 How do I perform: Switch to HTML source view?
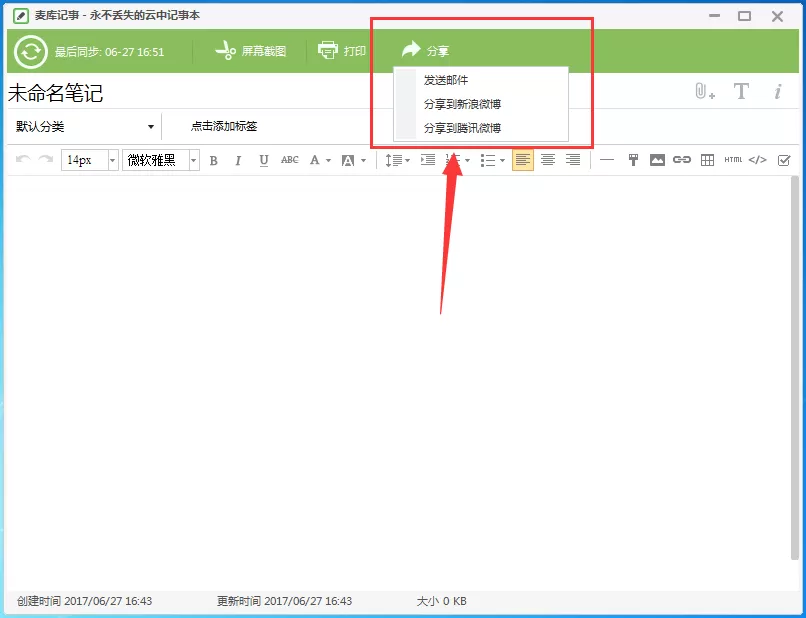(x=733, y=160)
